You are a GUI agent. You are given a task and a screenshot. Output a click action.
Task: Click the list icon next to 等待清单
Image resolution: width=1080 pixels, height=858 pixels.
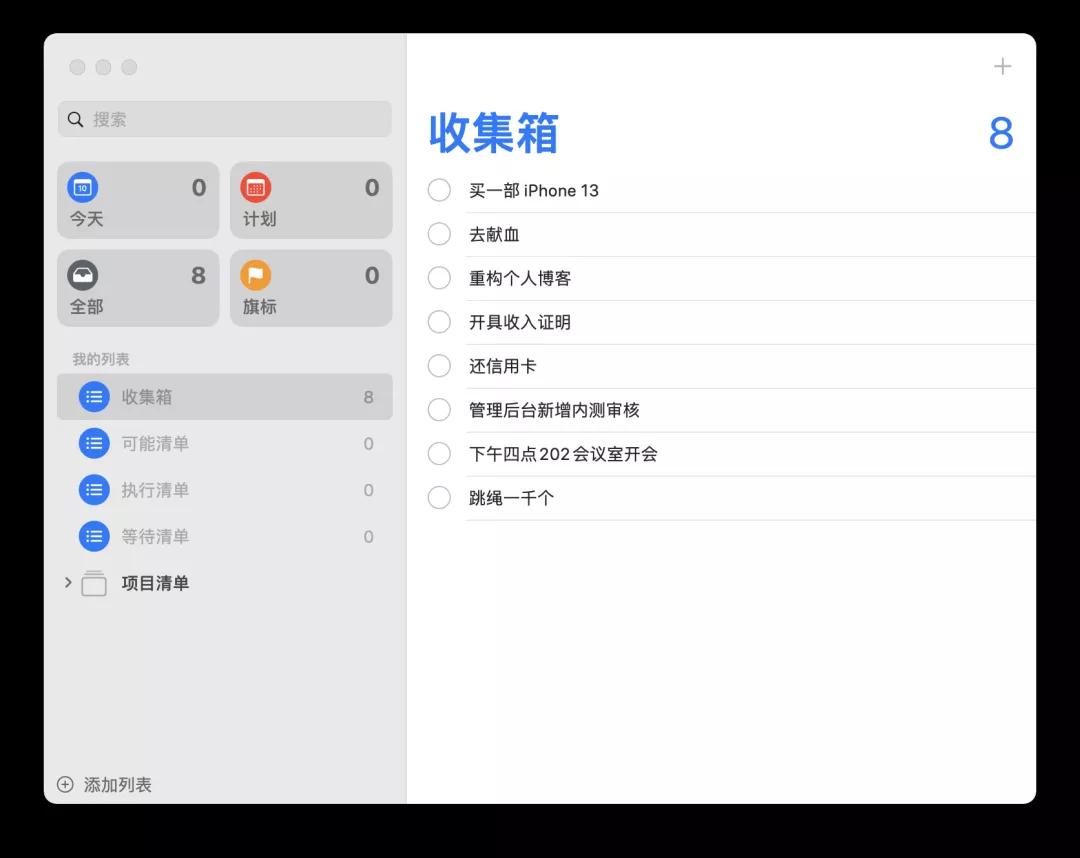click(94, 536)
